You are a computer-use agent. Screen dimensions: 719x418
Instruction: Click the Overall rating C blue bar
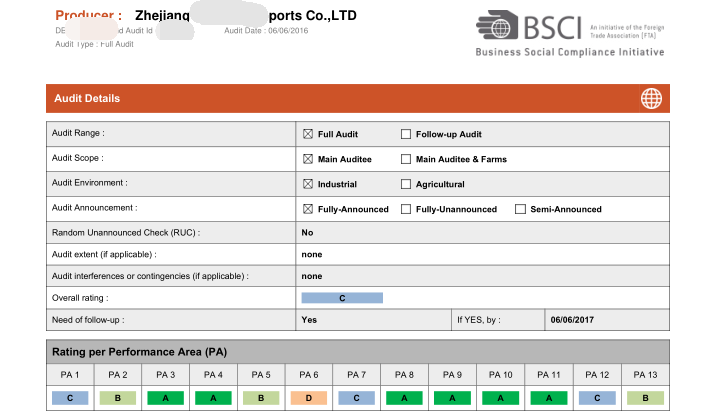tap(342, 298)
